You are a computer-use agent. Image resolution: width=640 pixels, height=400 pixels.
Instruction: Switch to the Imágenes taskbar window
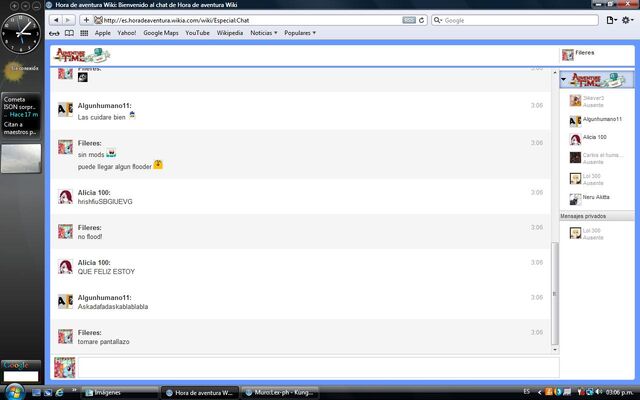120,393
